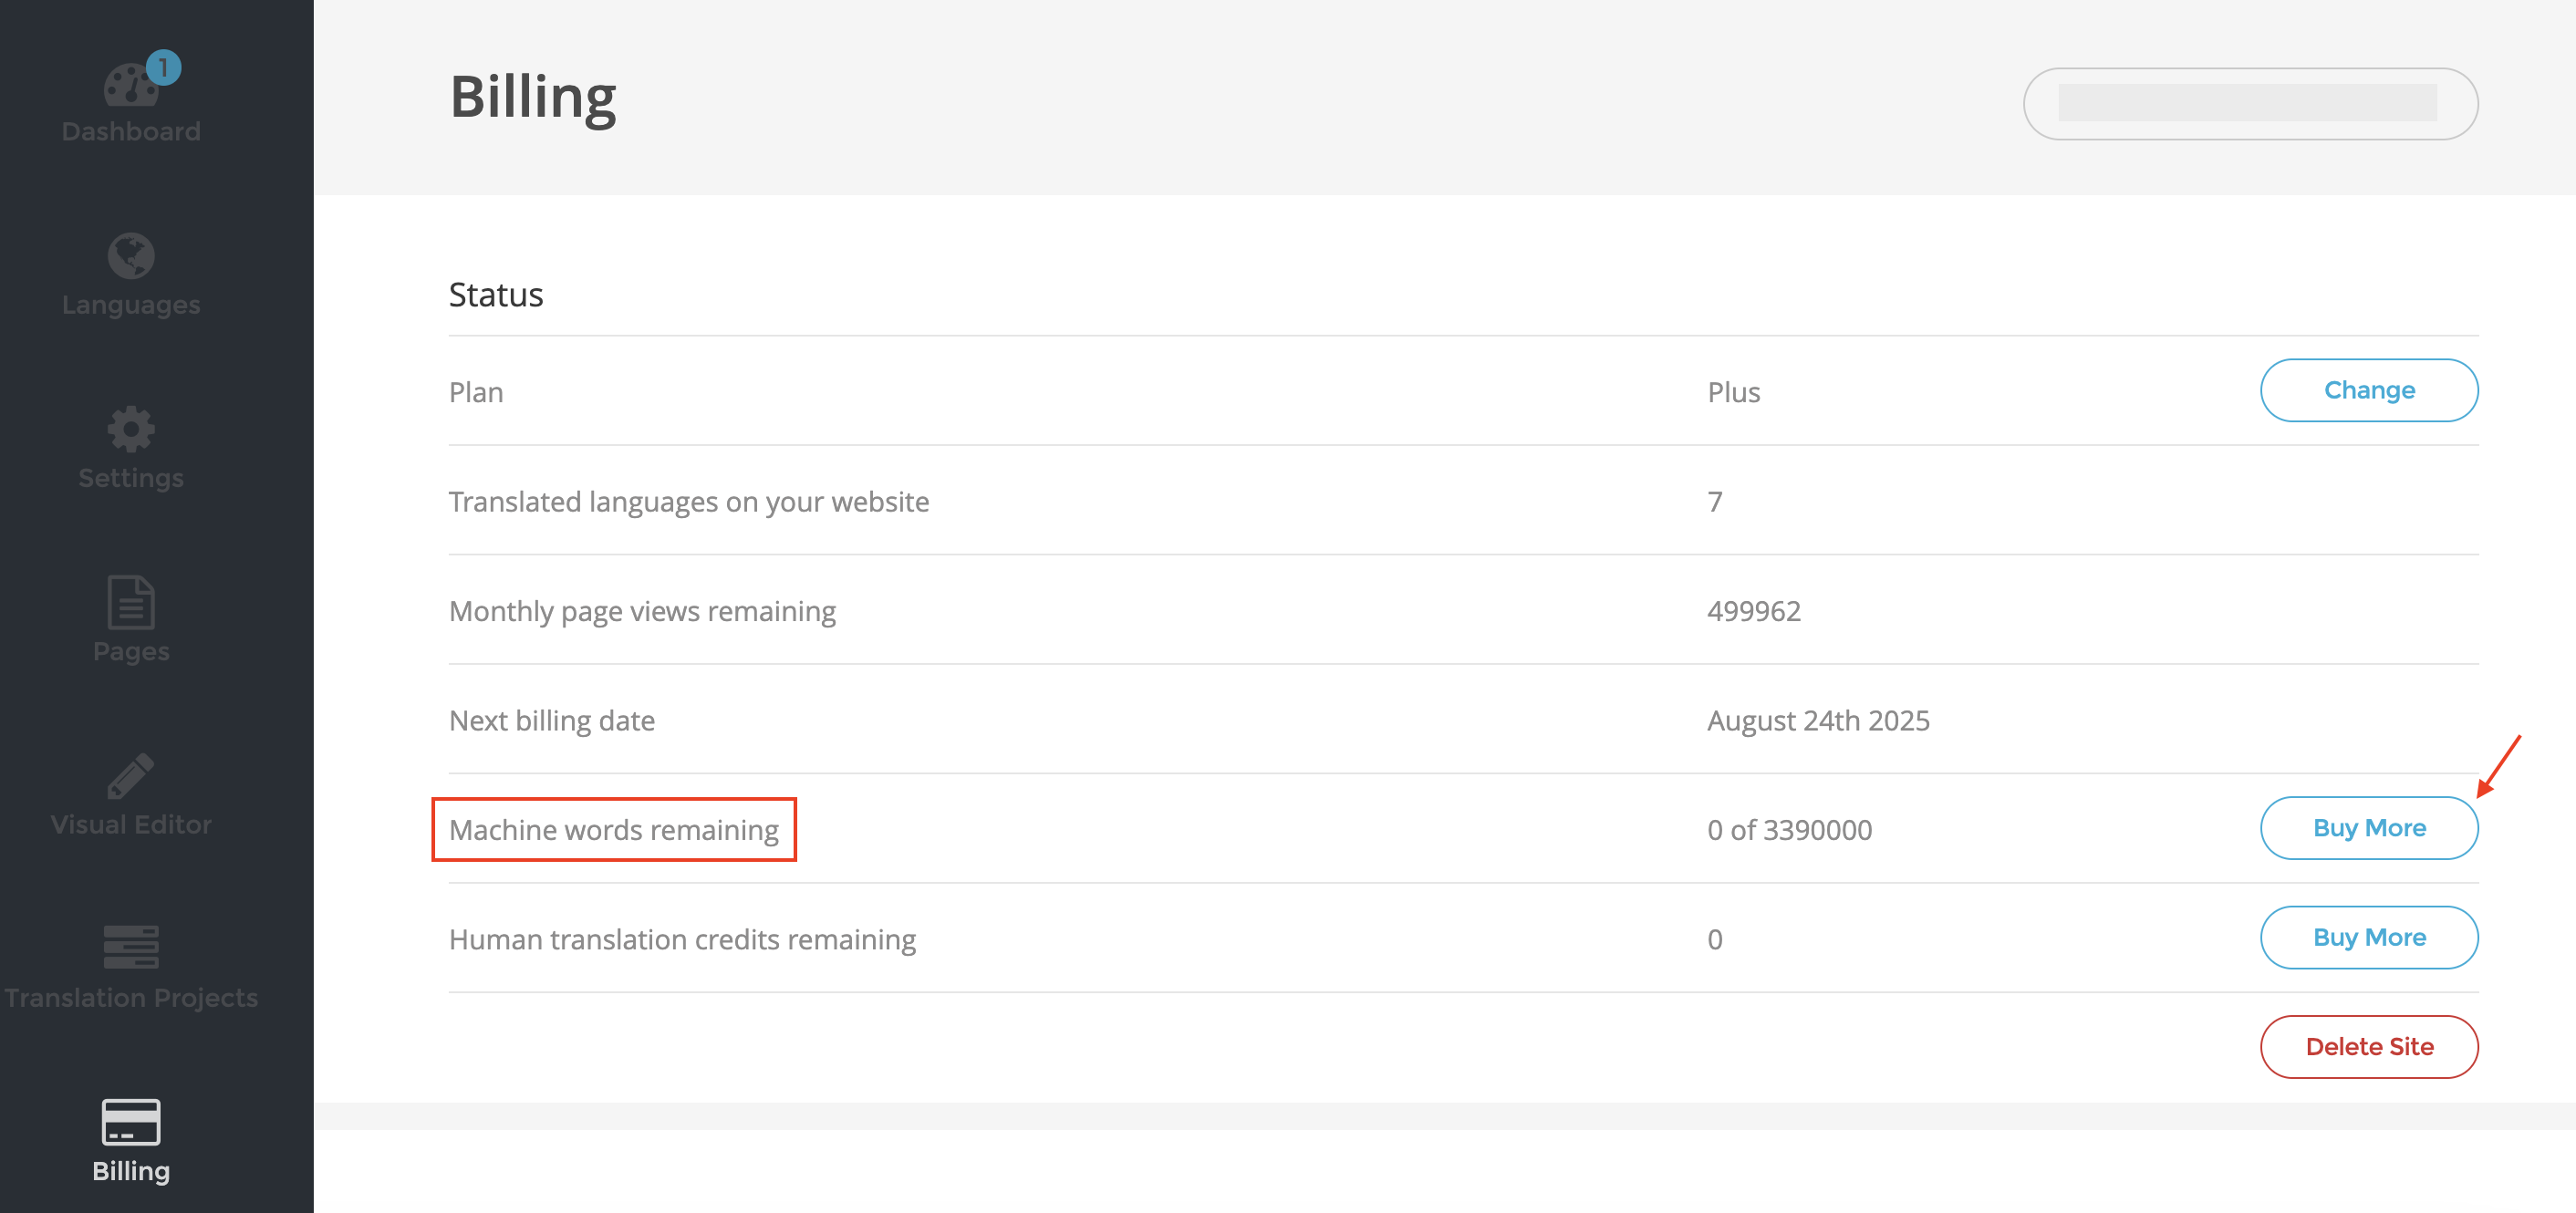Buy More machine words
The height and width of the screenshot is (1213, 2576).
[x=2369, y=827]
